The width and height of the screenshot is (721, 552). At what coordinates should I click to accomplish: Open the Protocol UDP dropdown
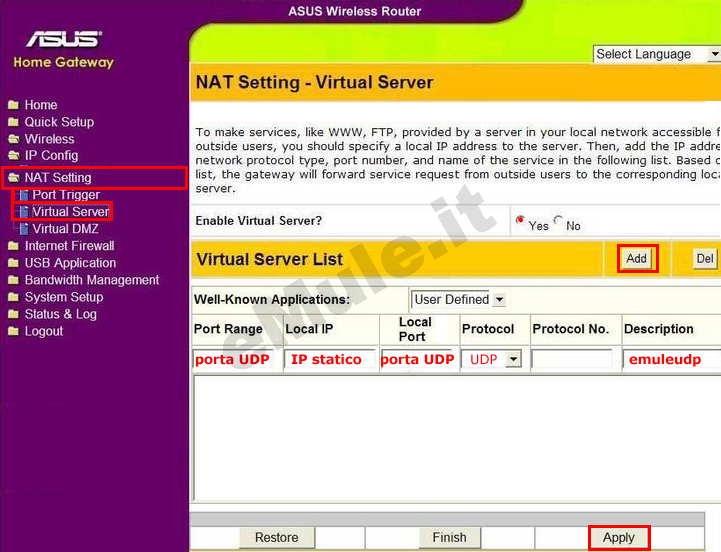pyautogui.click(x=491, y=359)
